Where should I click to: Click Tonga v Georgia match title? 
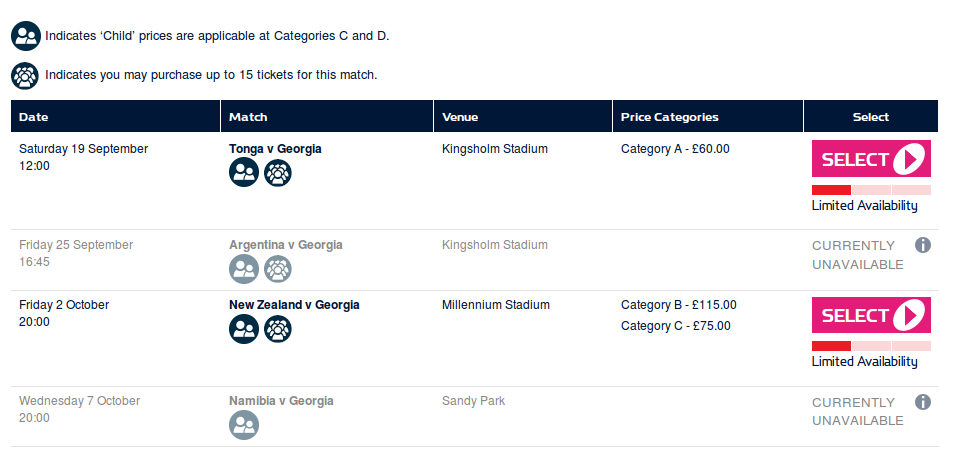point(275,149)
